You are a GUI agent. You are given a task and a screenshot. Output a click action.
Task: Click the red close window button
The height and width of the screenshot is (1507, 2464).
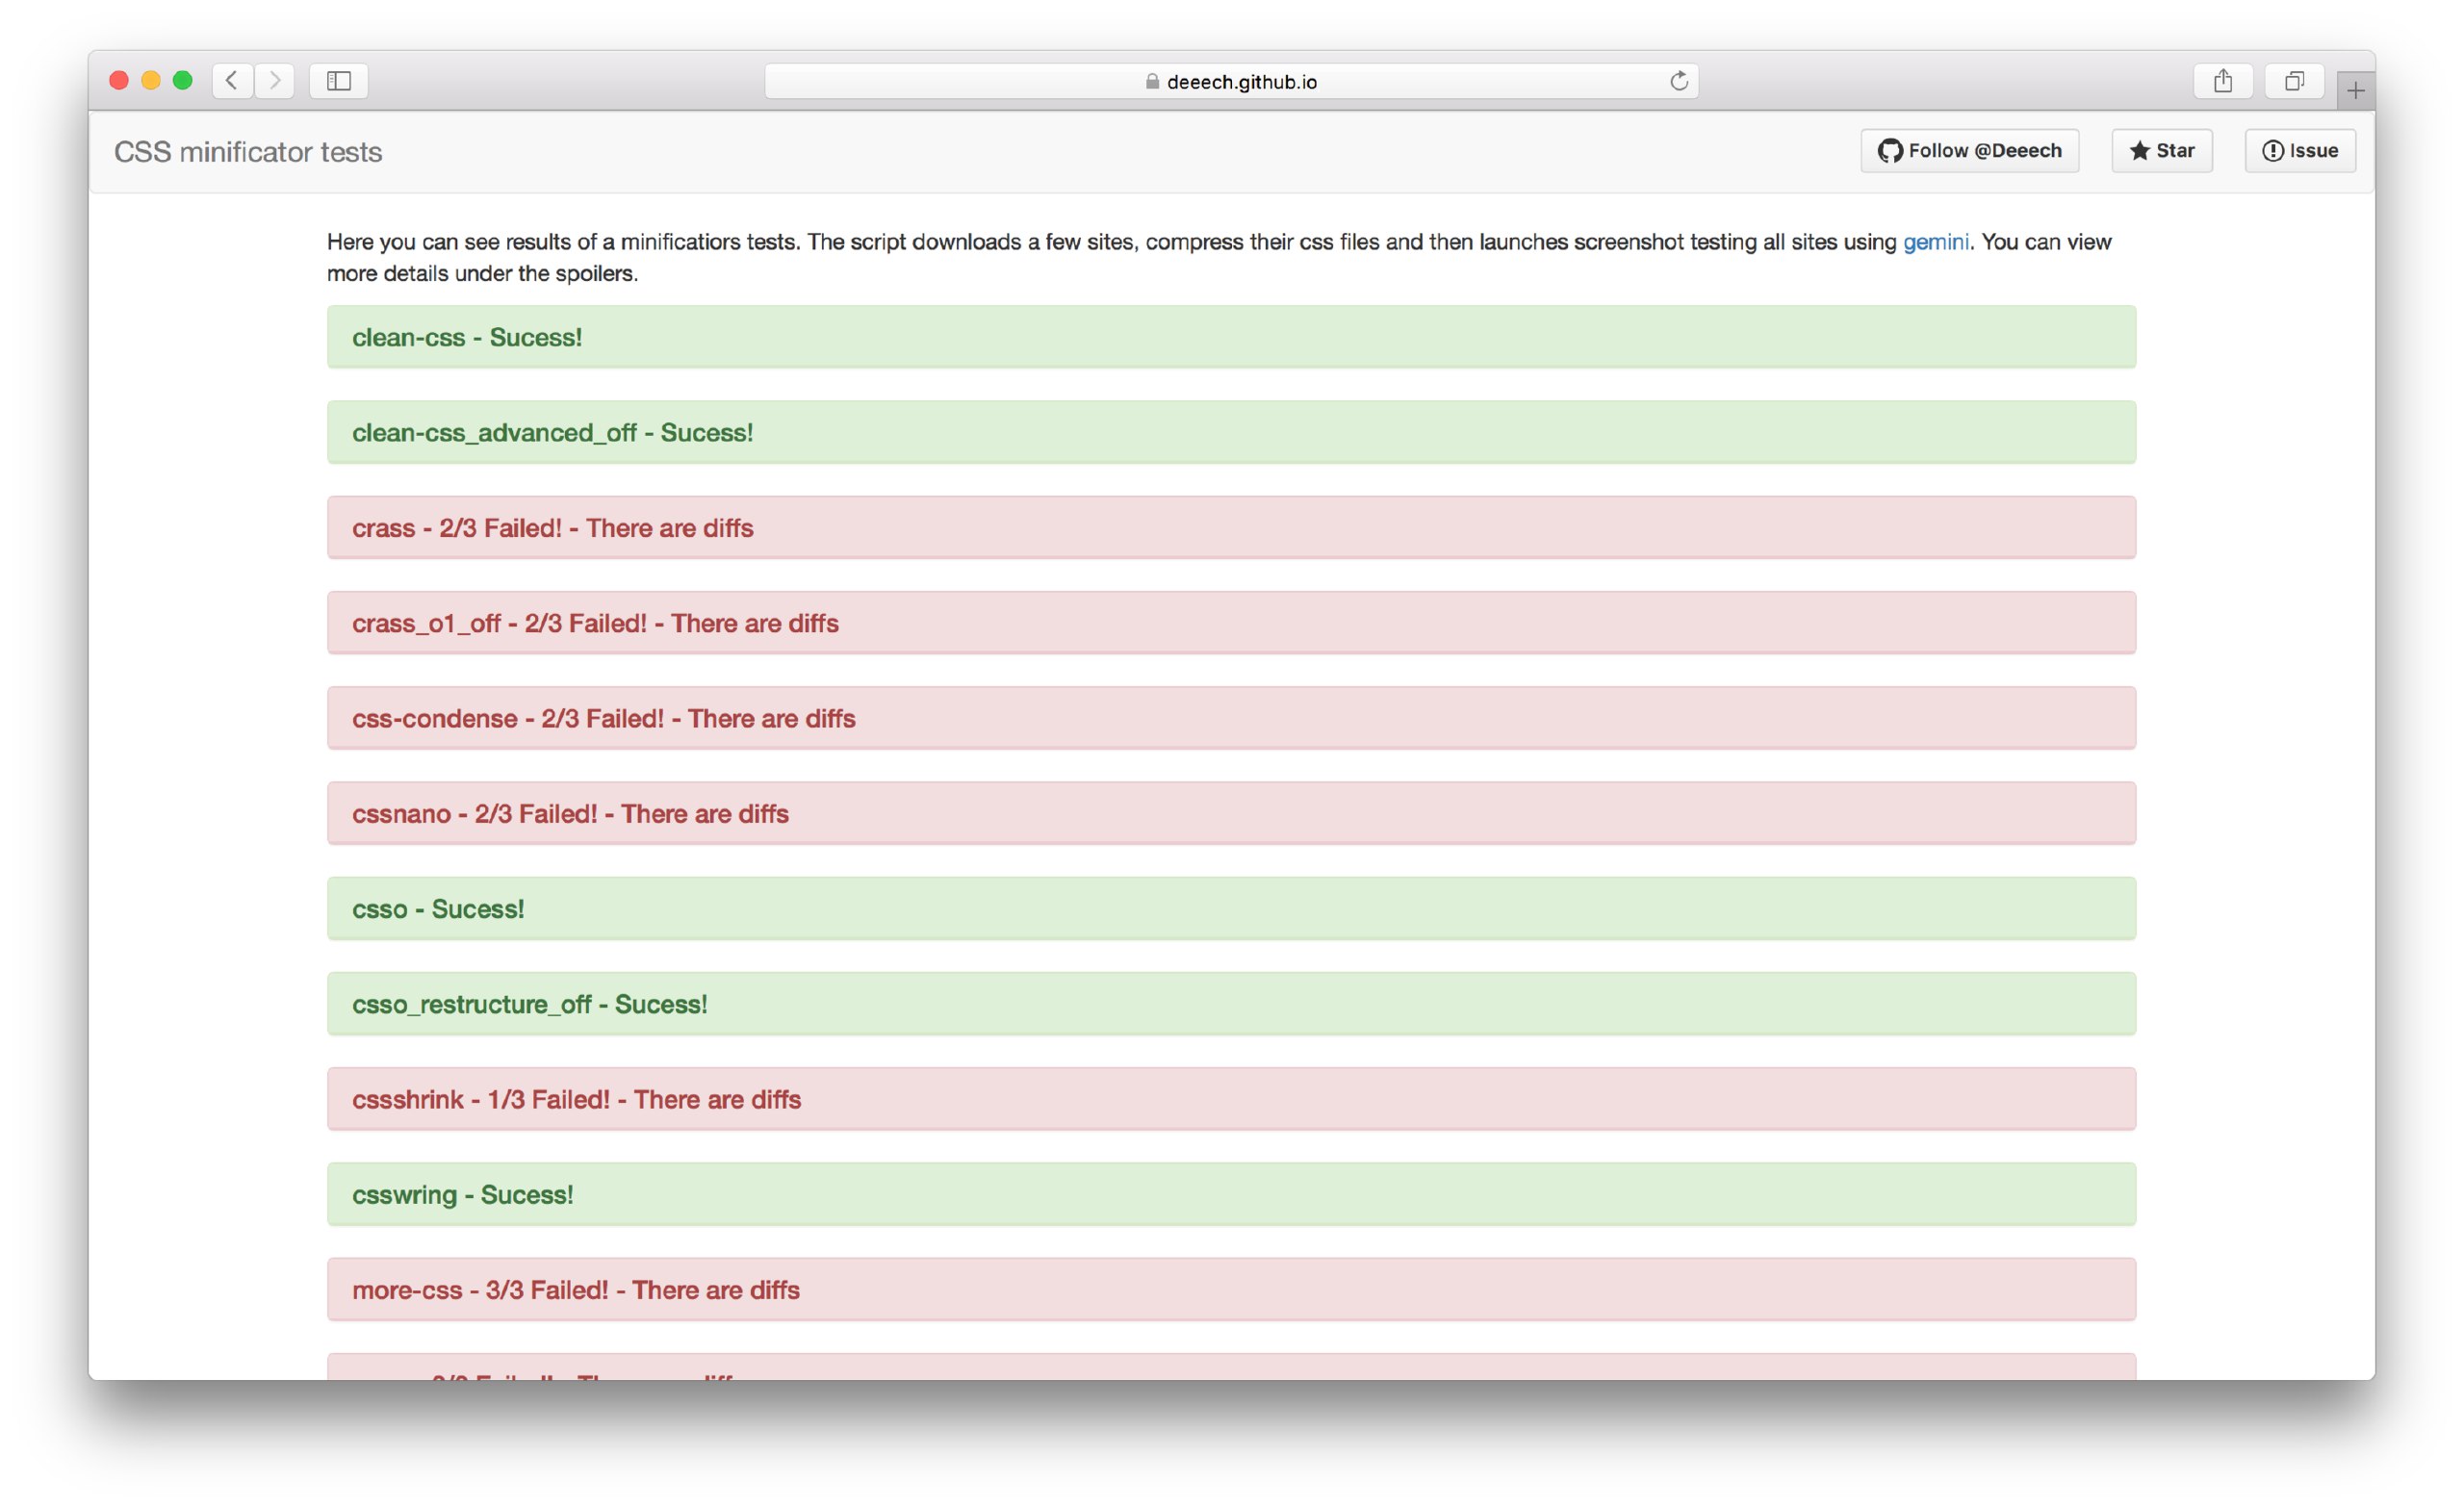click(119, 80)
